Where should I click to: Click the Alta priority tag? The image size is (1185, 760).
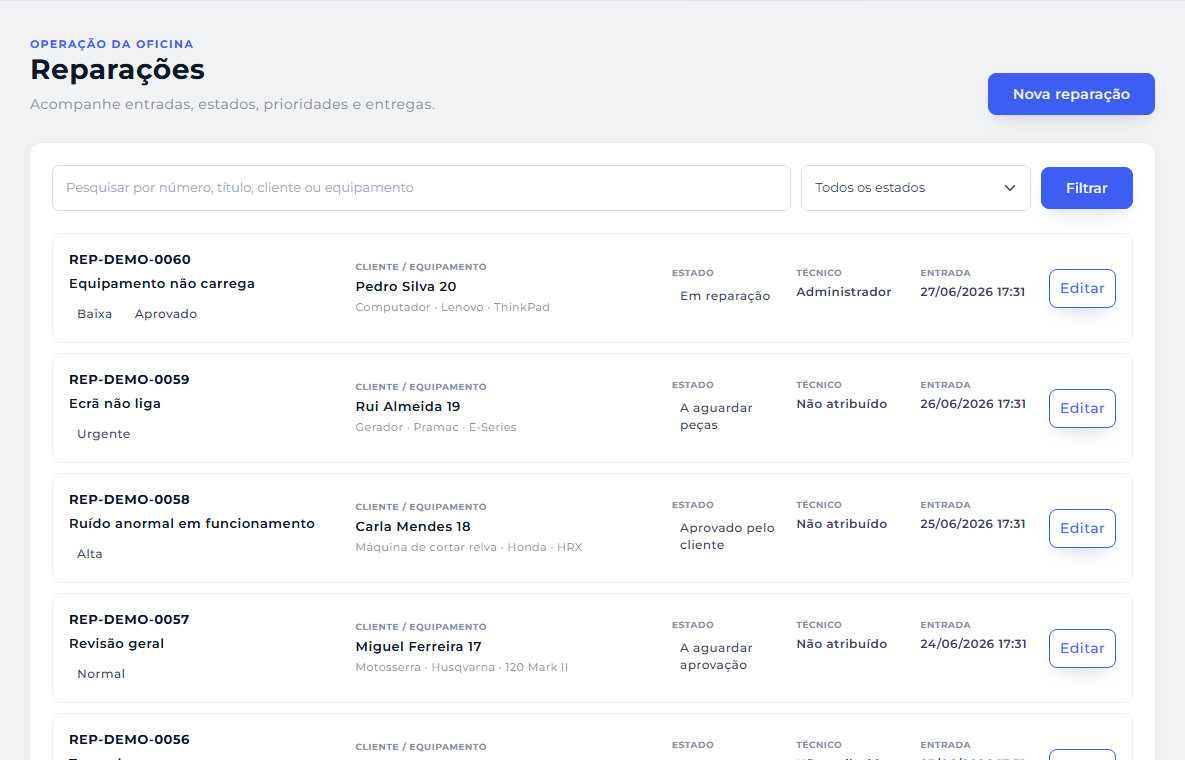pyautogui.click(x=89, y=555)
